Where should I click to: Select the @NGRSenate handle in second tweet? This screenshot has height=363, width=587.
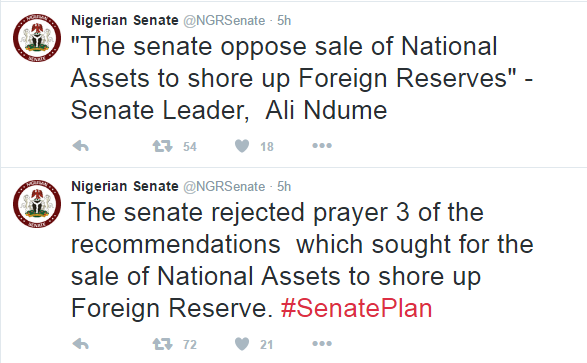click(x=224, y=187)
